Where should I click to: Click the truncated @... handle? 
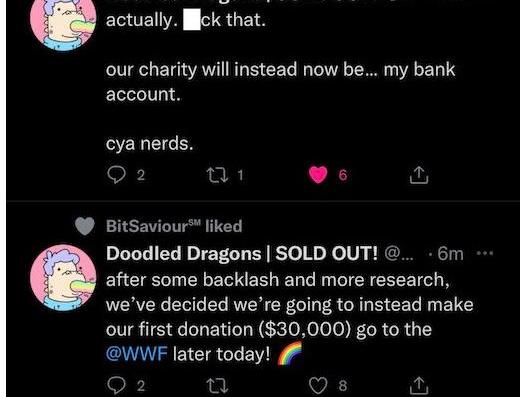pos(399,254)
